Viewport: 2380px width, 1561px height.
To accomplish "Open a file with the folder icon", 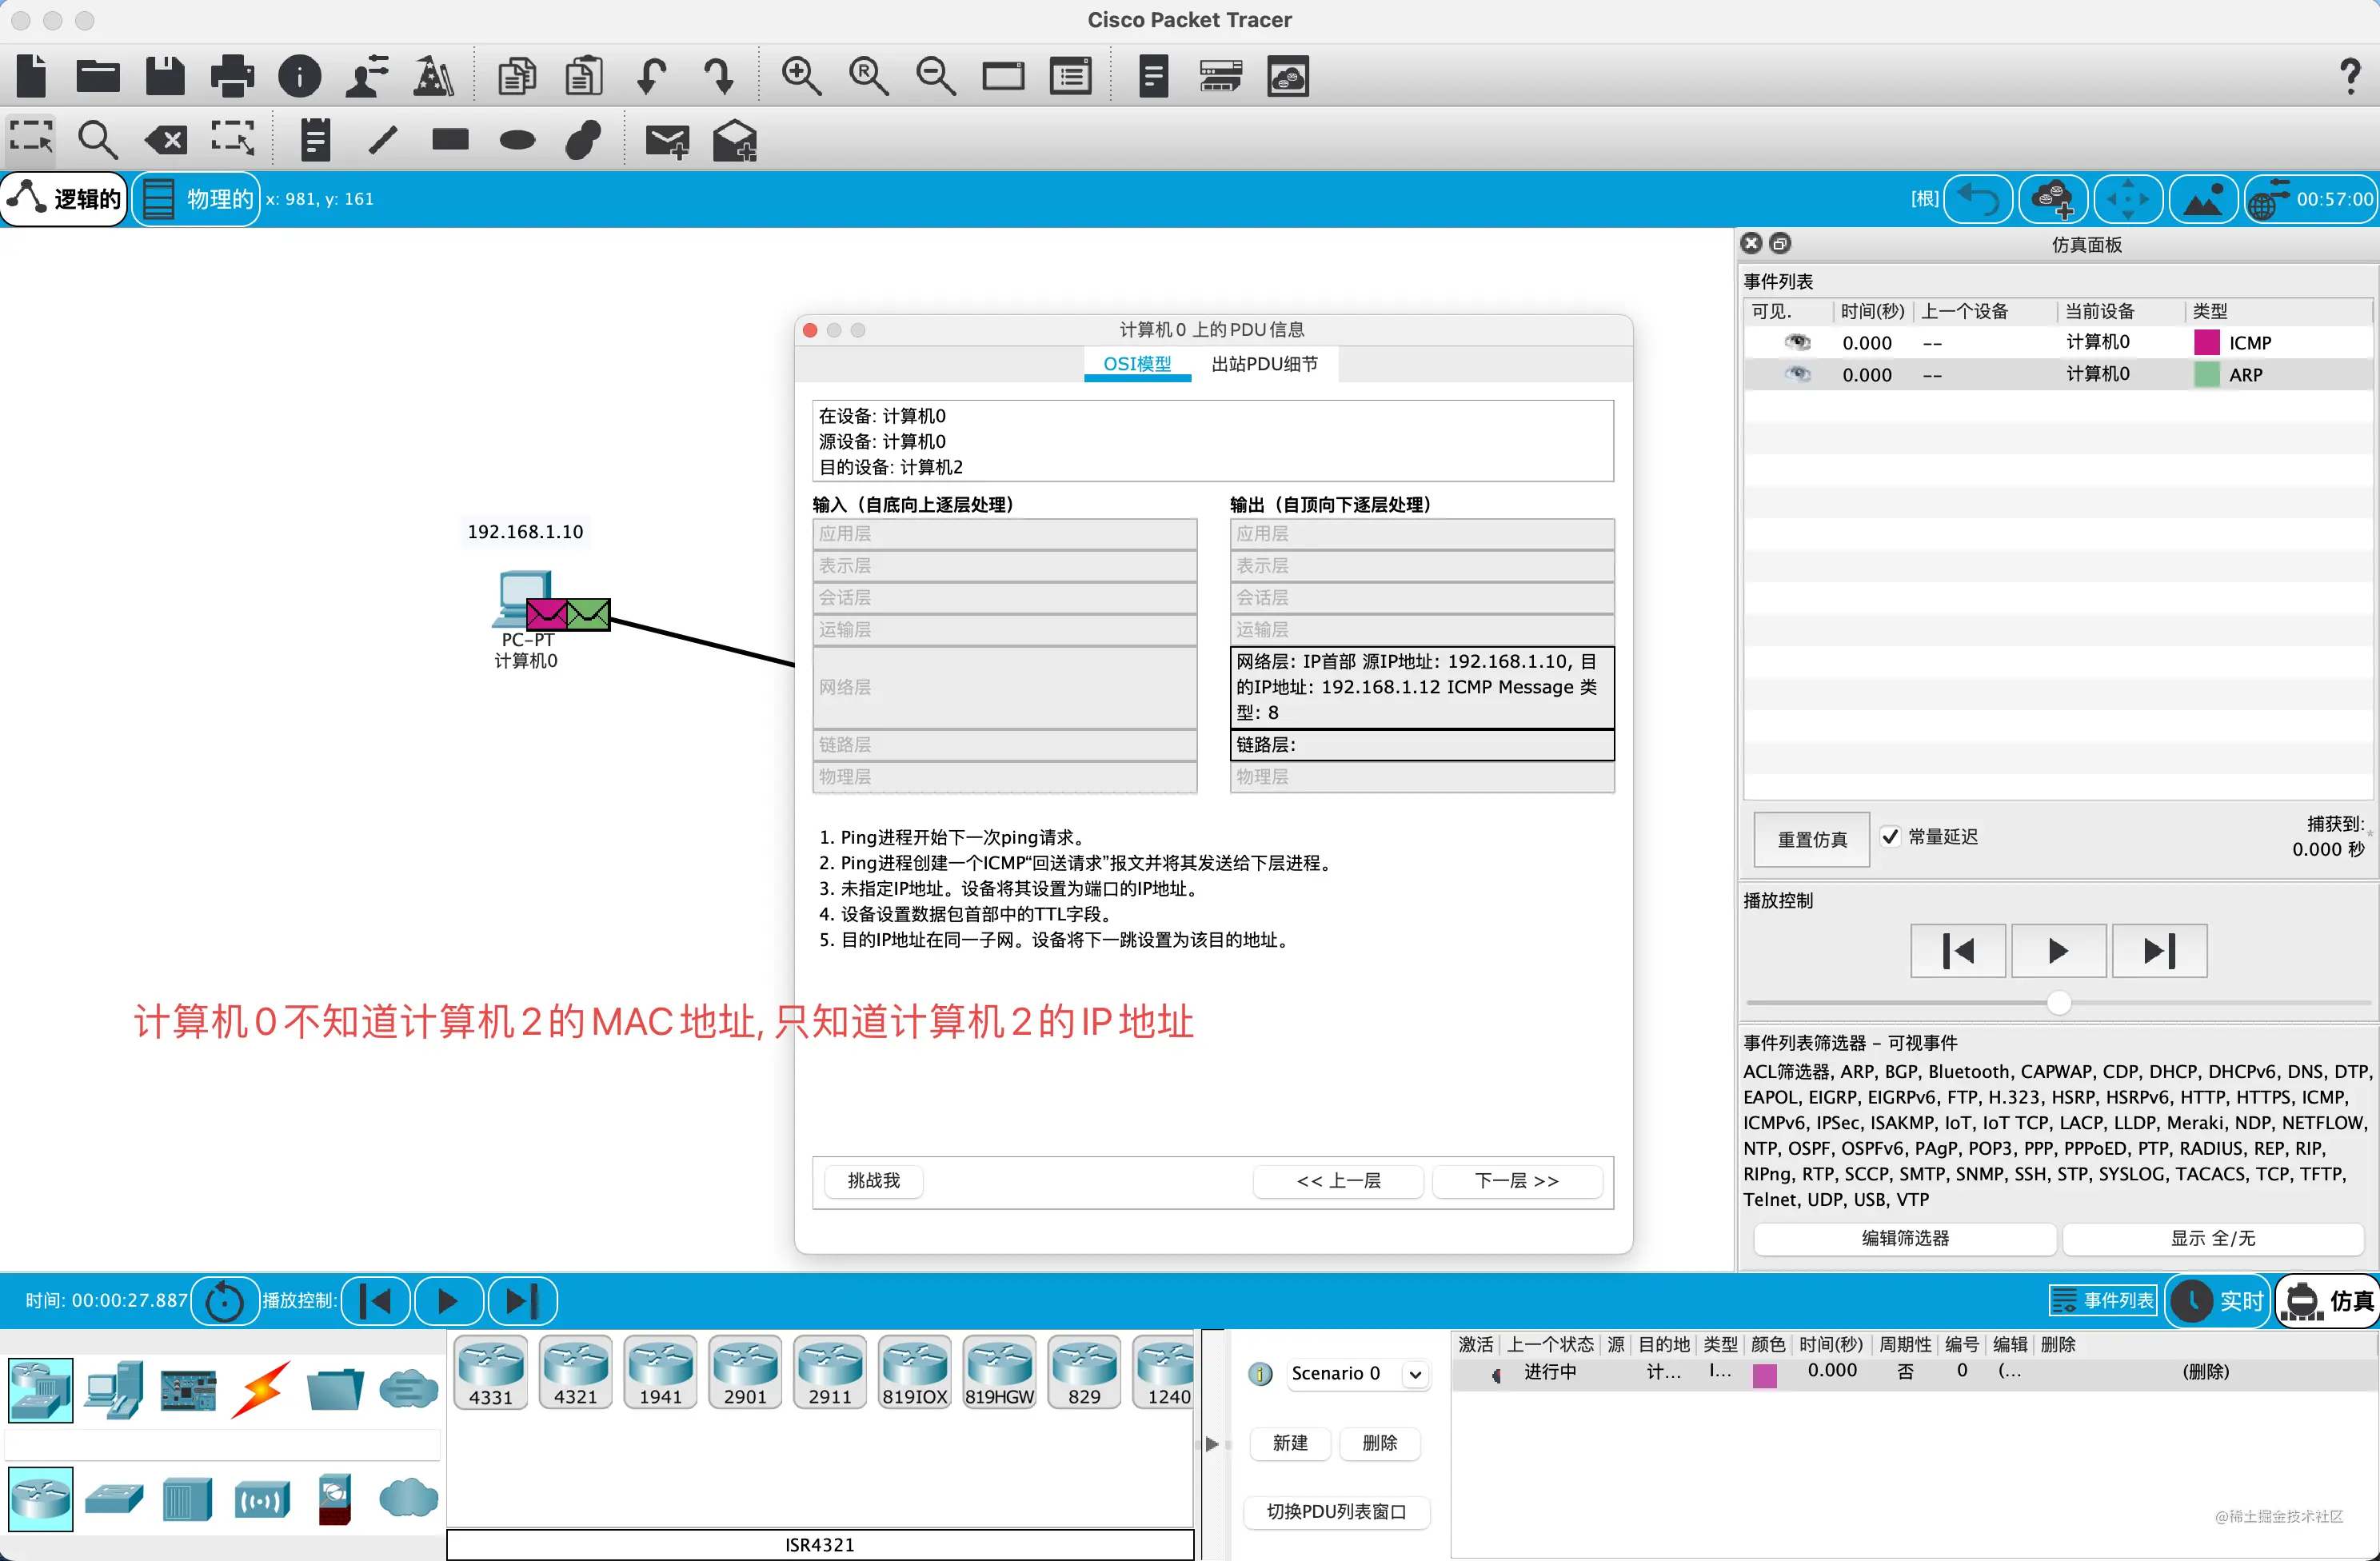I will tap(98, 75).
